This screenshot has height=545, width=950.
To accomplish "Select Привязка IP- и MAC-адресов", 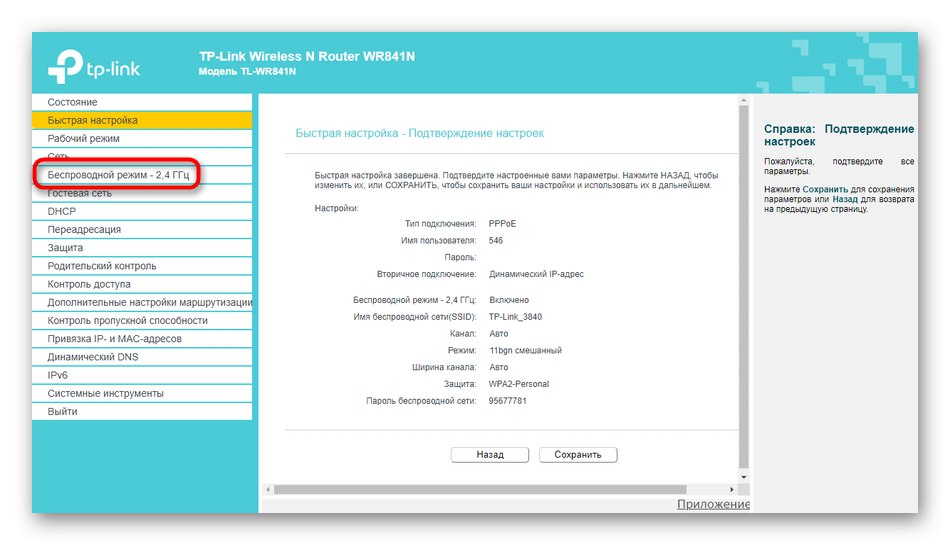I will 142,339.
